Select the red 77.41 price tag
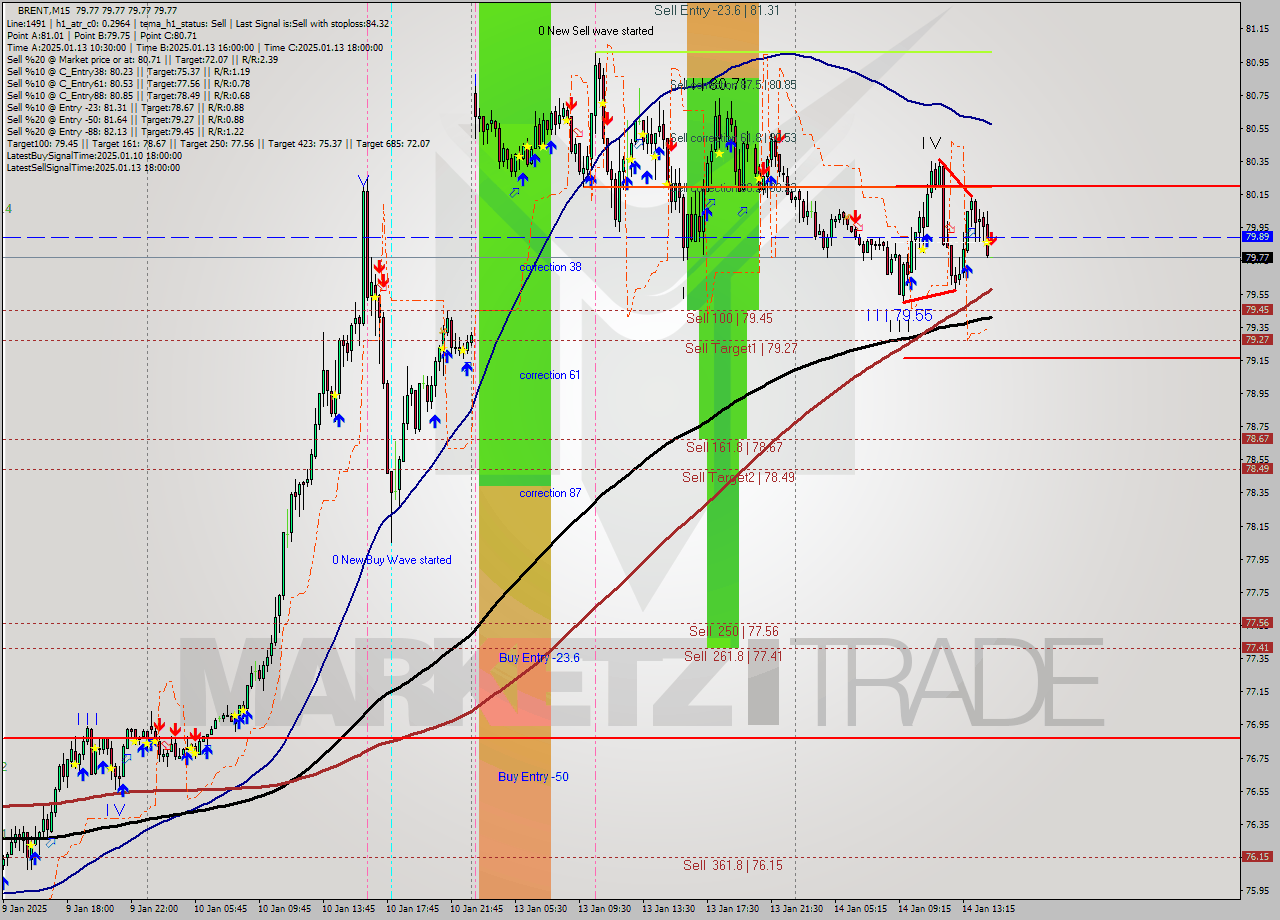The image size is (1280, 920). 1257,648
